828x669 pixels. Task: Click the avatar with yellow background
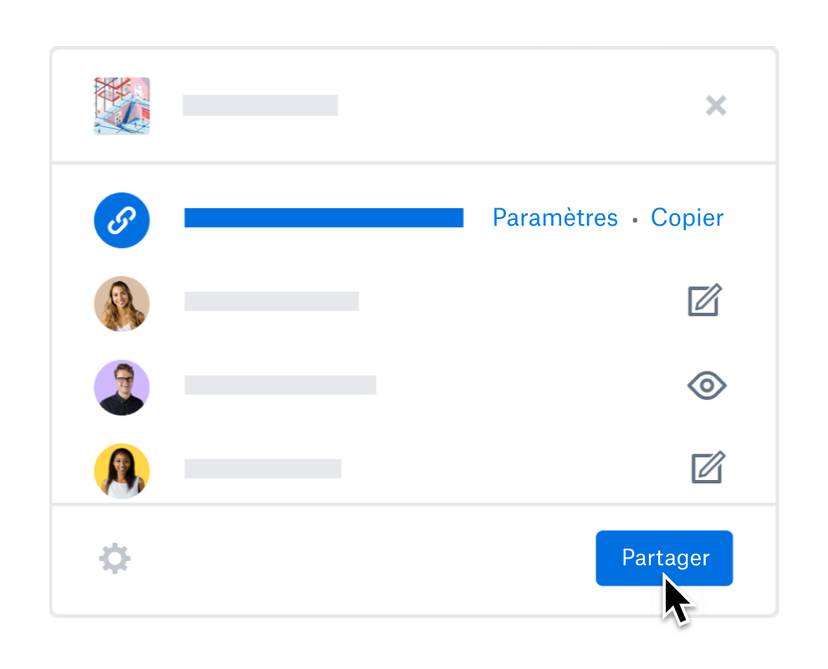tap(122, 470)
